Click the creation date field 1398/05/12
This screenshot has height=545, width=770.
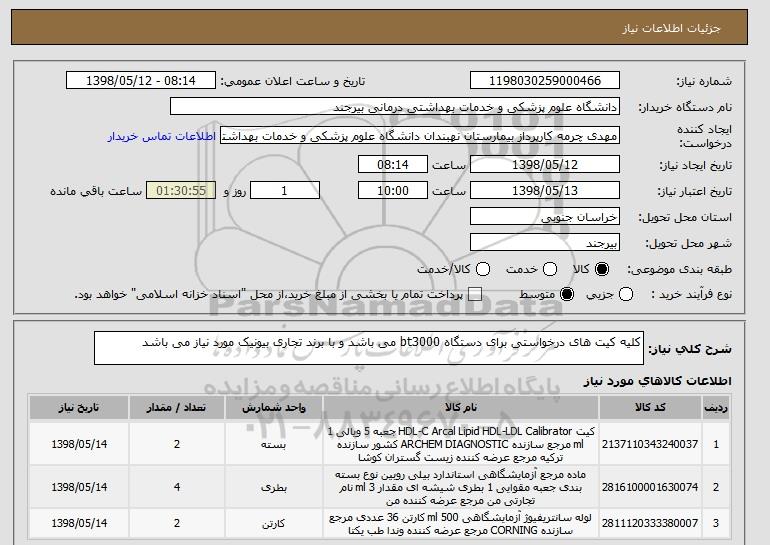pyautogui.click(x=545, y=164)
